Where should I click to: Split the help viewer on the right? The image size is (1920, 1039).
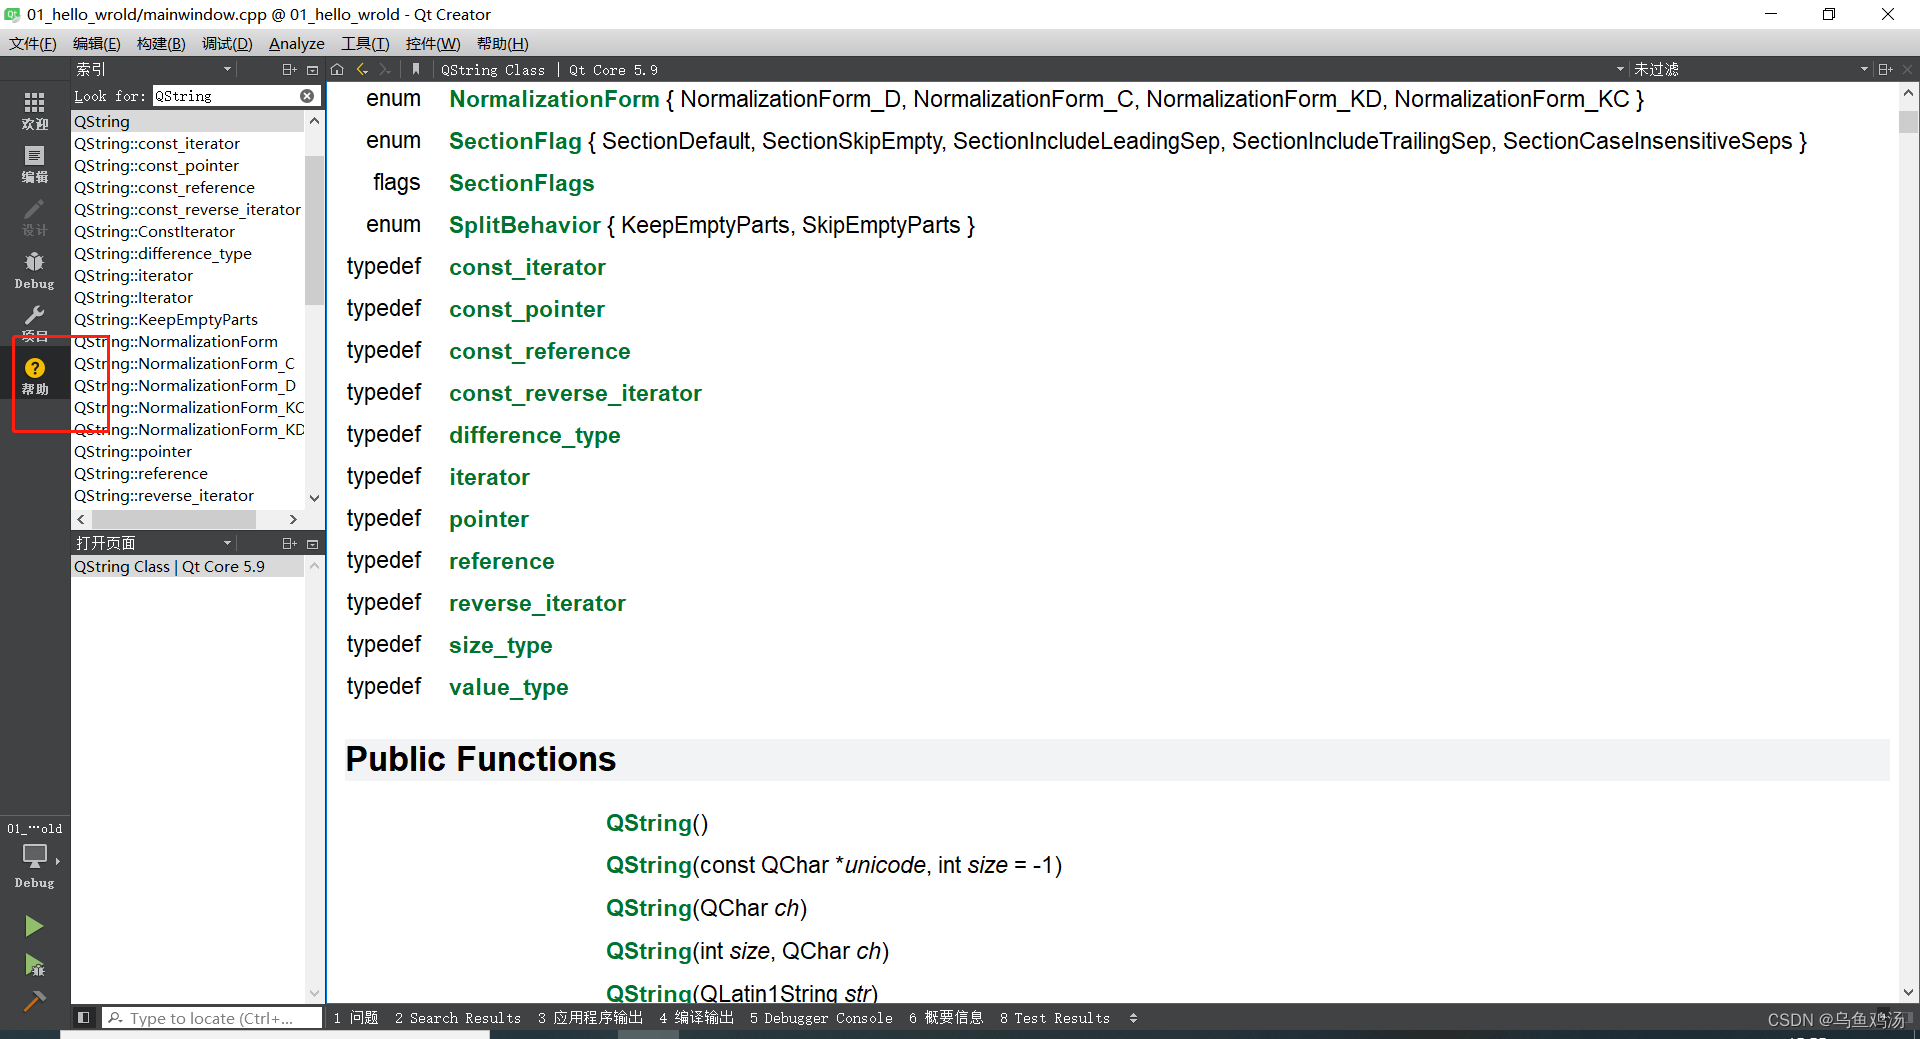point(1885,69)
